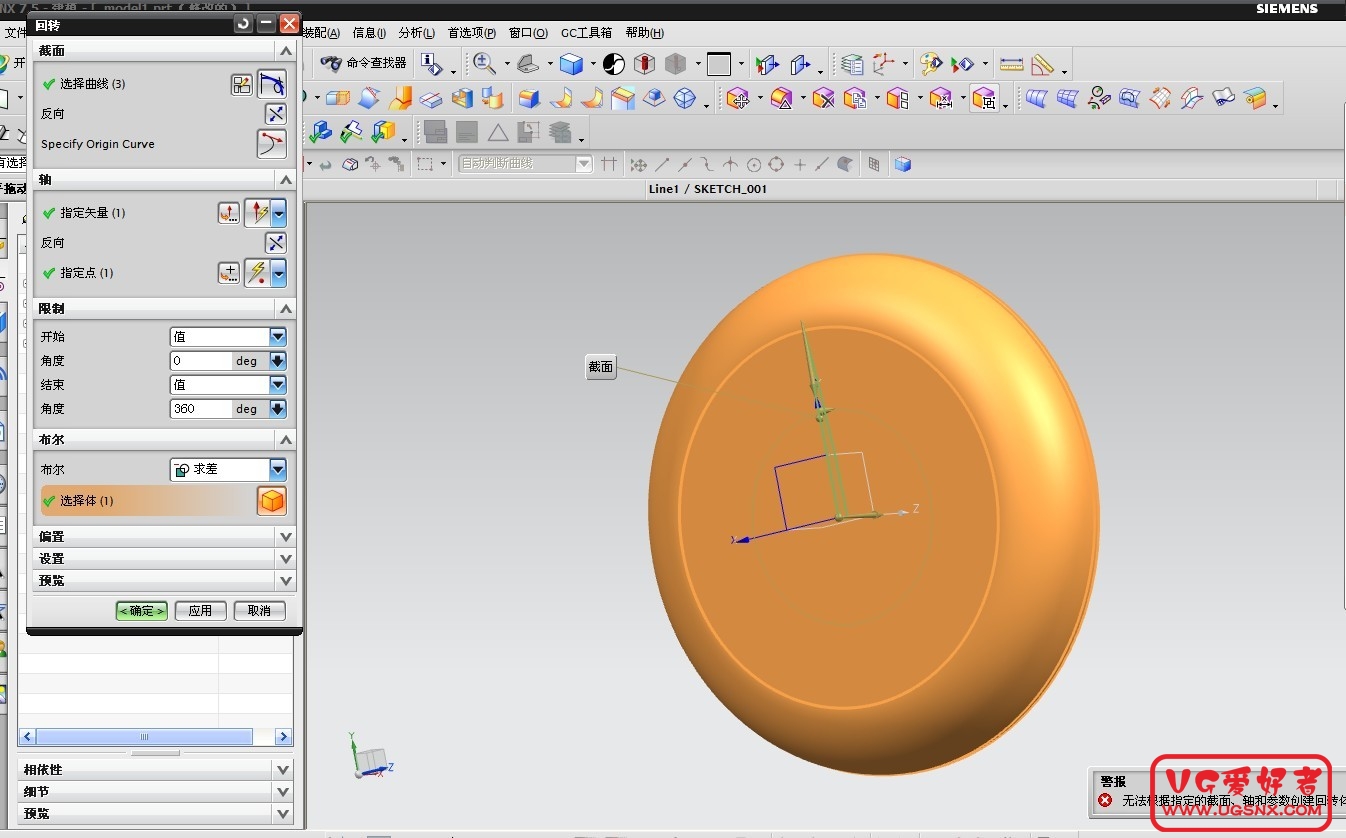Open the point dialog icon beside 指定点

[x=229, y=273]
